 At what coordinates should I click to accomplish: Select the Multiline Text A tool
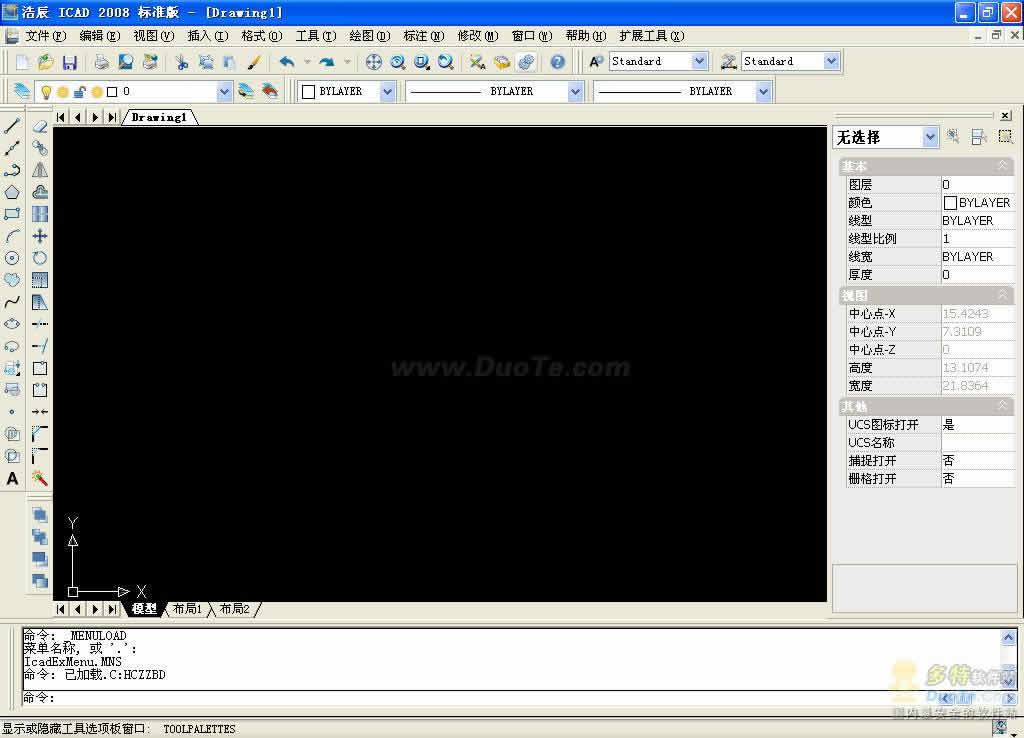pos(12,478)
